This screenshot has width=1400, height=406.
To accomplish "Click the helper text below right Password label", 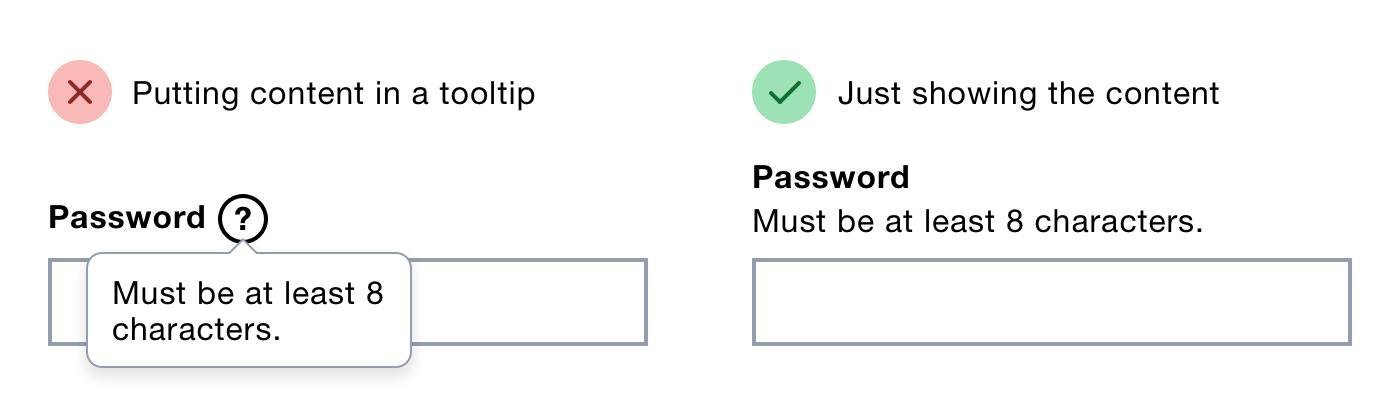I will point(977,221).
